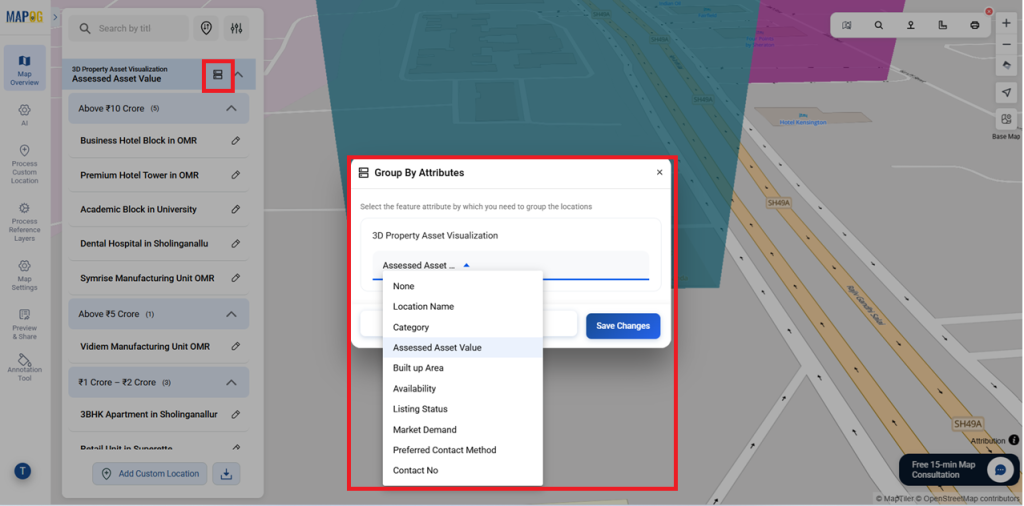Select None from the attribute list

[x=462, y=286]
